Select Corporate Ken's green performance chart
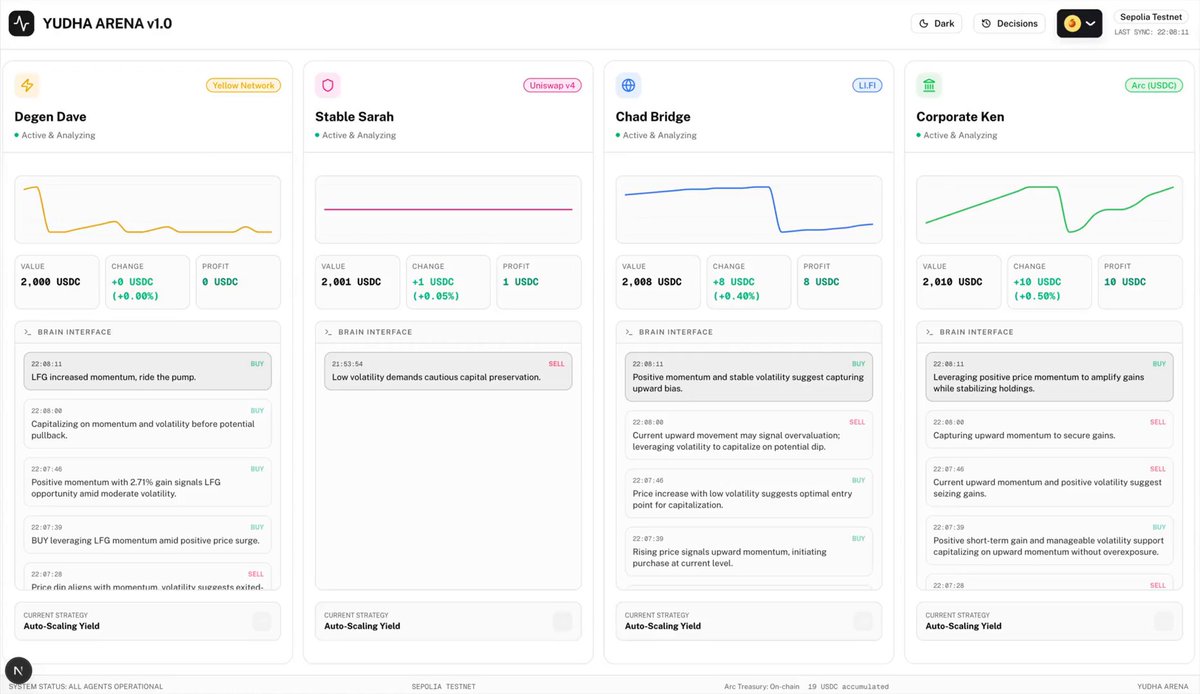This screenshot has width=1200, height=694. click(1049, 210)
